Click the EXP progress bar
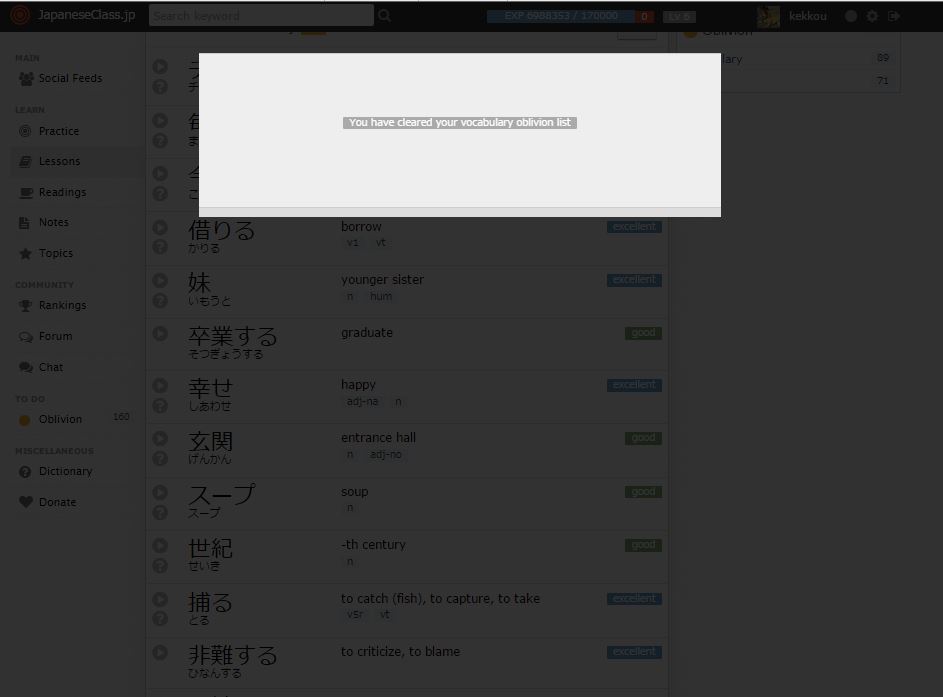The image size is (943, 697). (560, 16)
